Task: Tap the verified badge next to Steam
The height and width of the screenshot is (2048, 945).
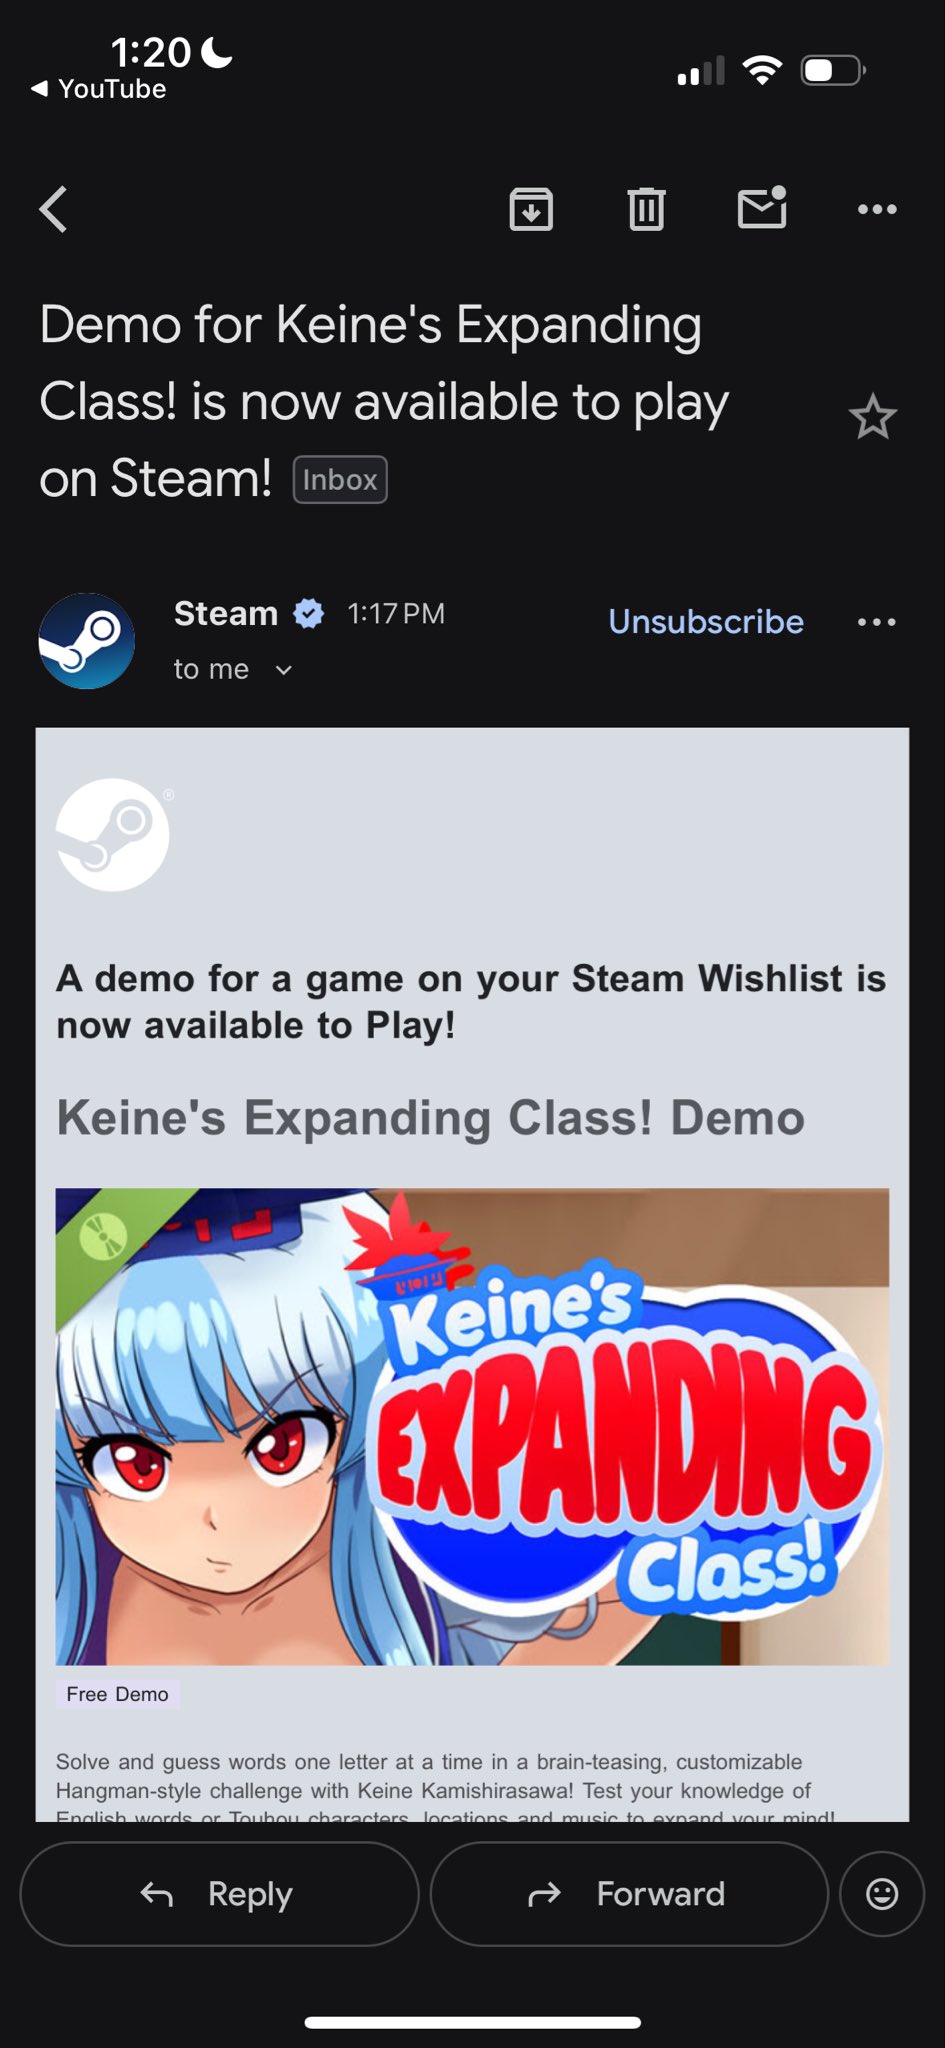Action: pos(309,613)
